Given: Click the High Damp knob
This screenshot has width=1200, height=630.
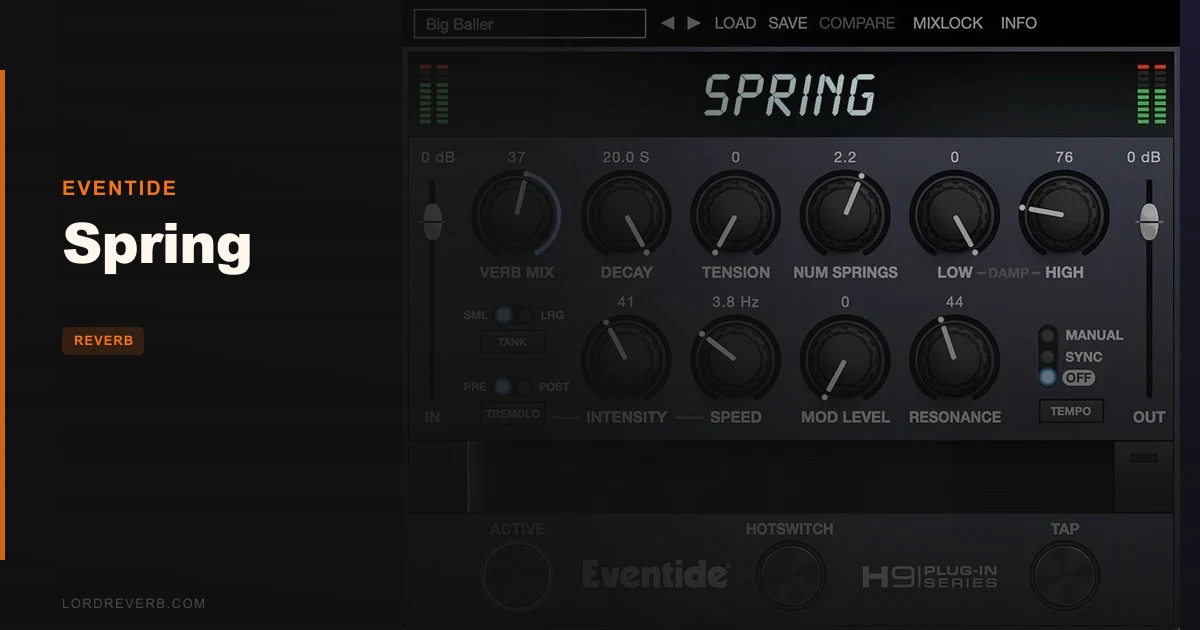Looking at the screenshot, I should [x=1063, y=214].
